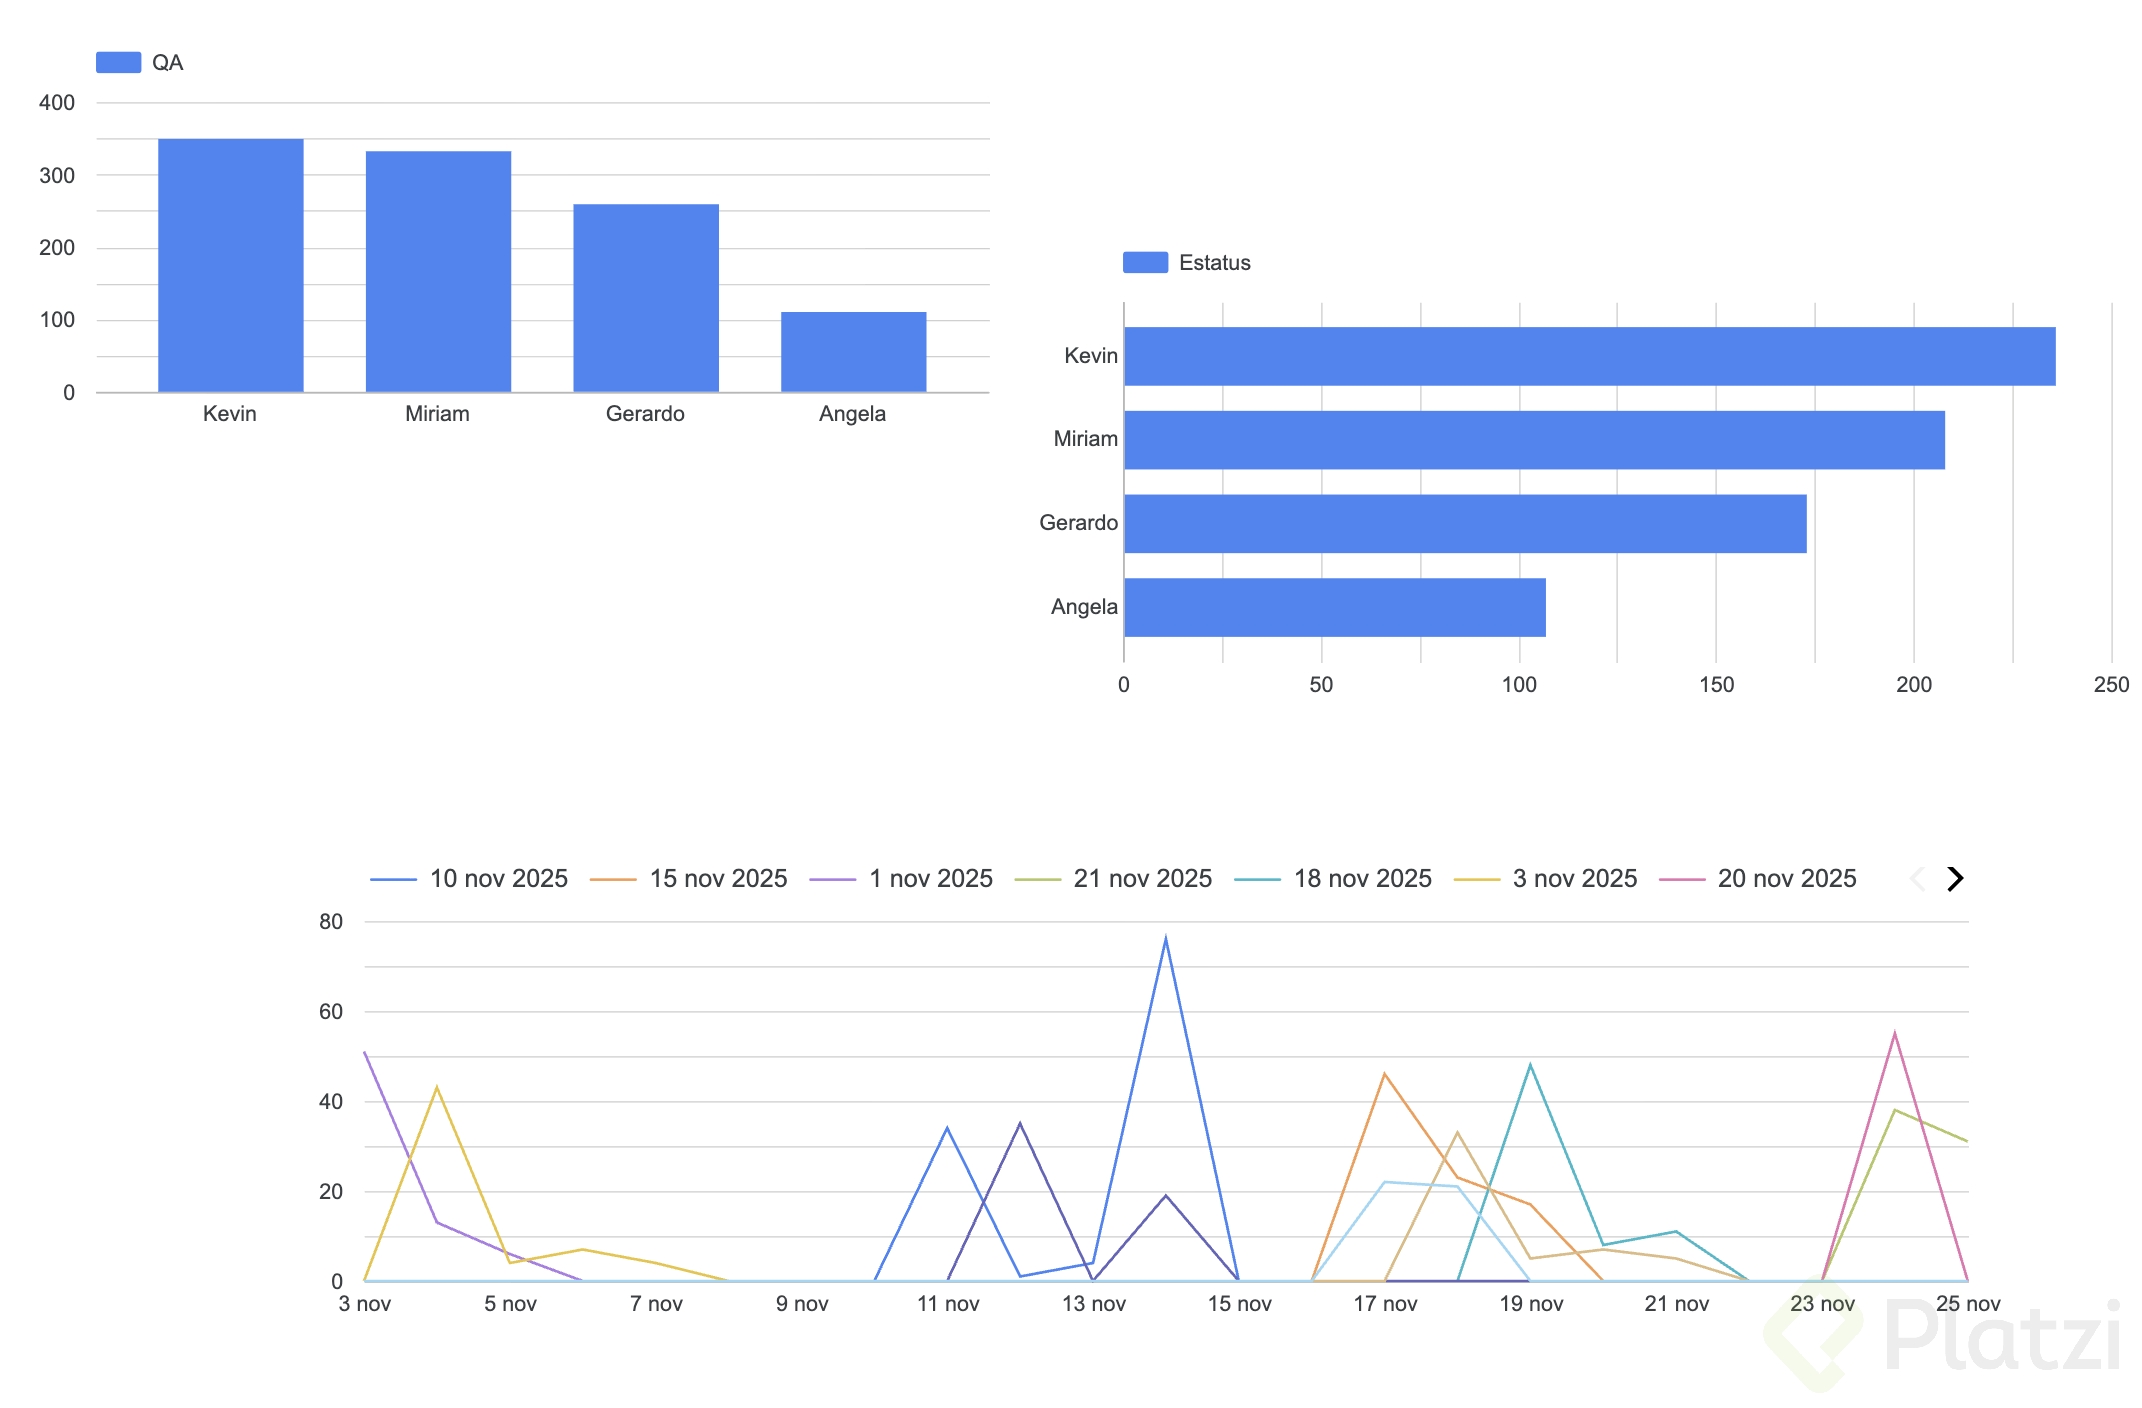Select Gerardo's vertical bar in QA chart
2142x1408 pixels.
coord(645,298)
